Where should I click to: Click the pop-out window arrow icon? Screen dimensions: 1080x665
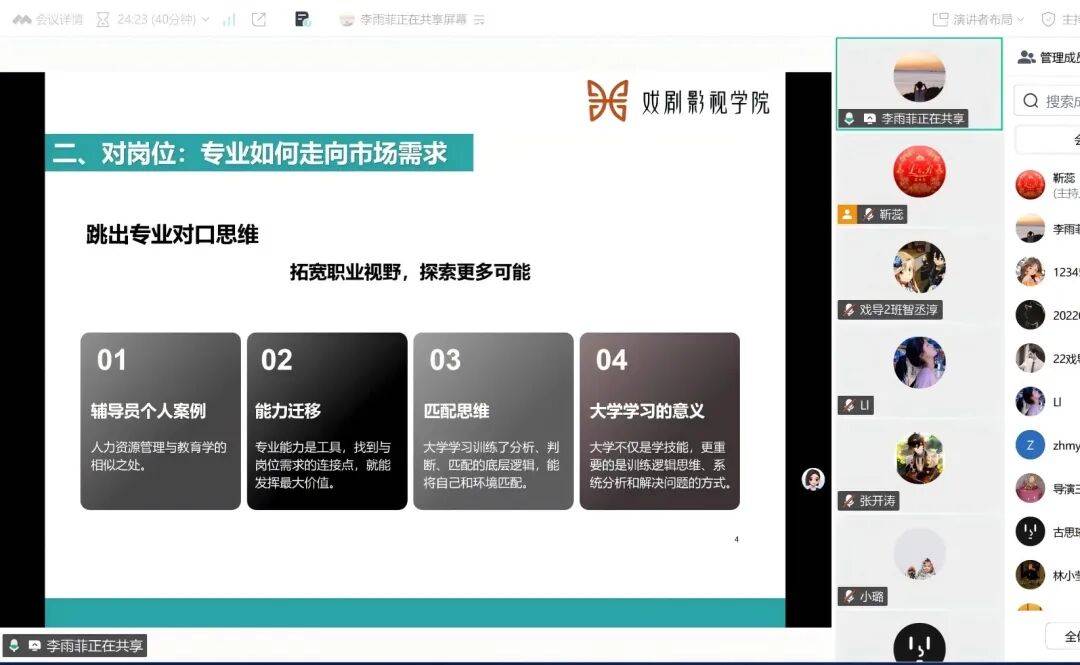coord(259,19)
